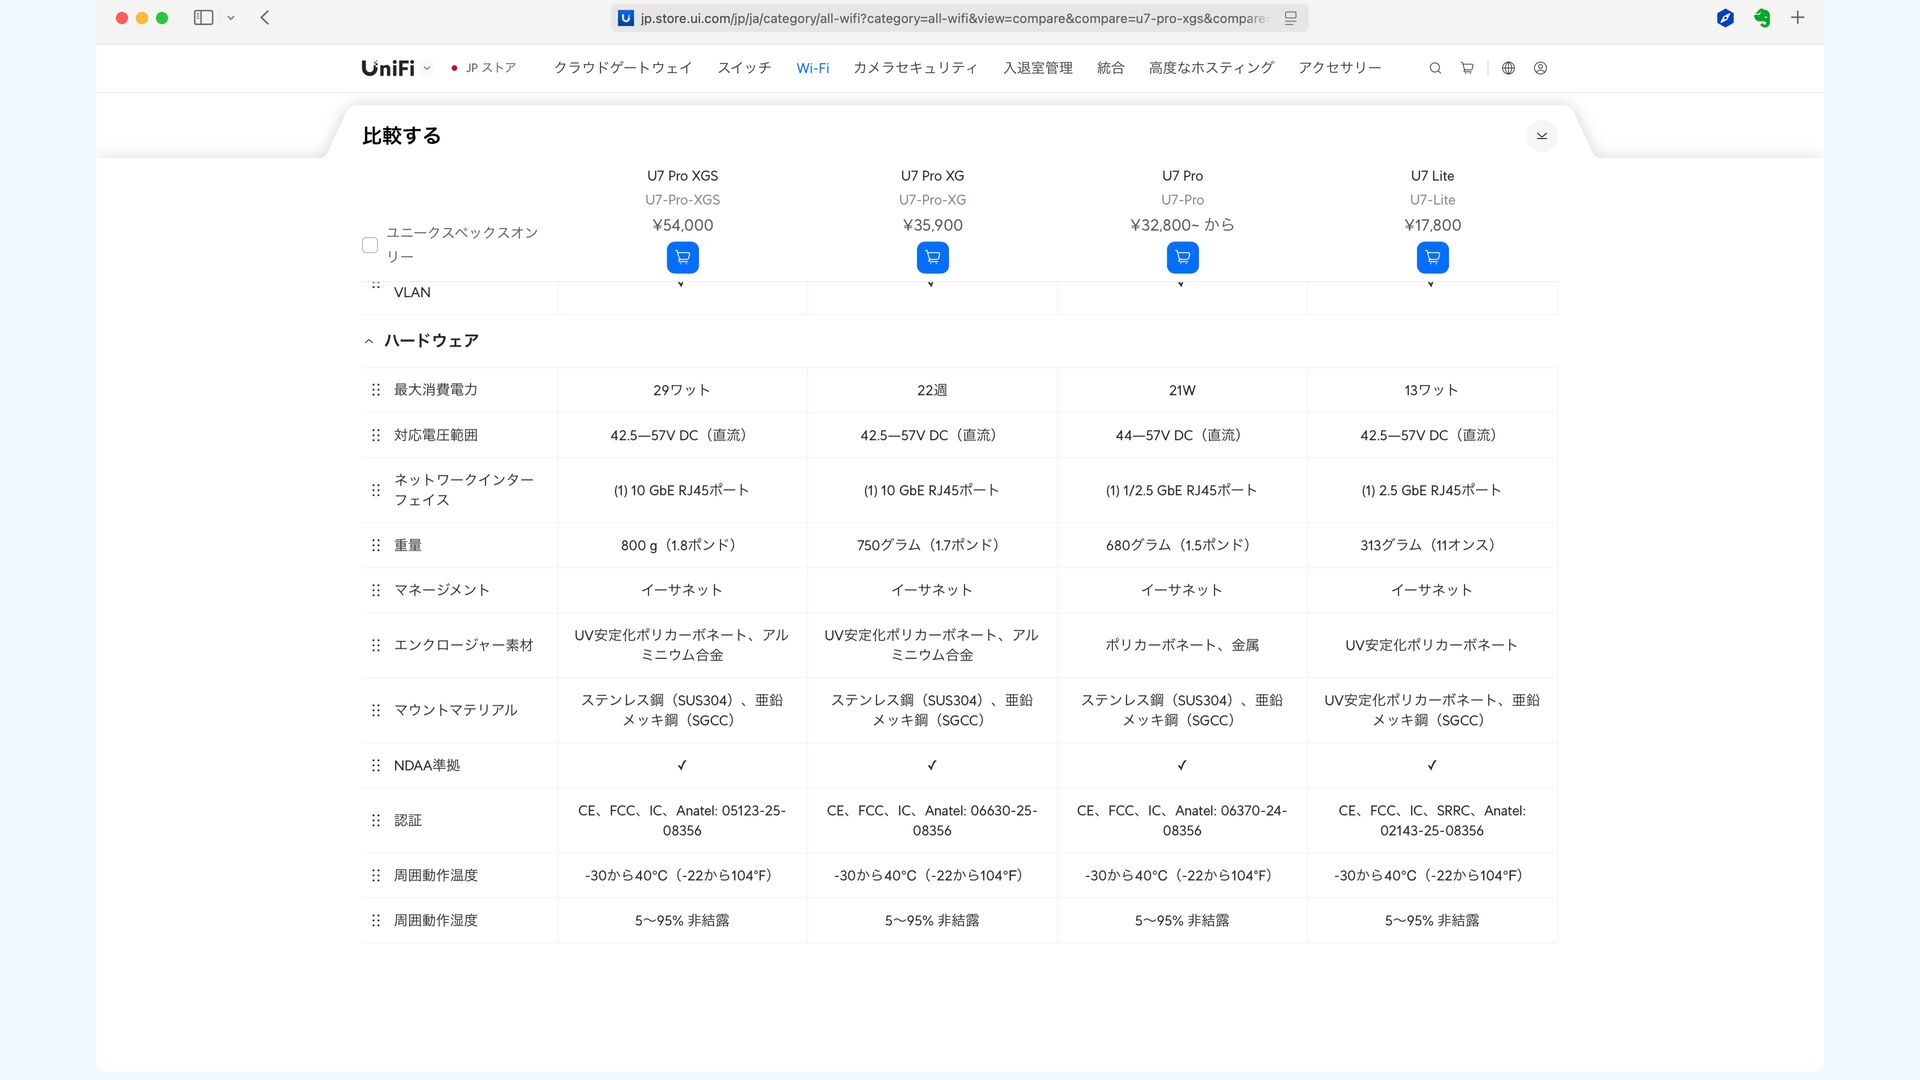Click drag handle for NDAA準拠 row

pos(376,765)
